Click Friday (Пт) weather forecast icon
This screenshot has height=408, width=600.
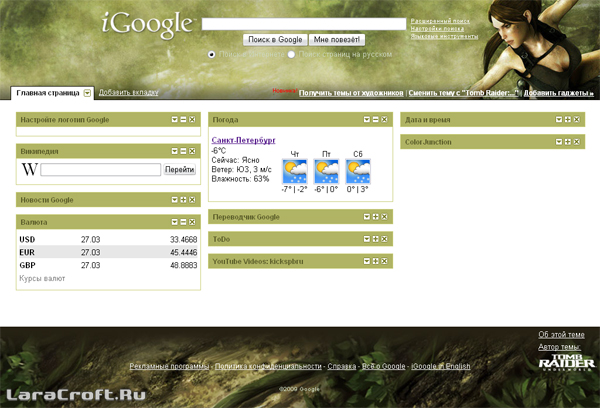[x=326, y=171]
